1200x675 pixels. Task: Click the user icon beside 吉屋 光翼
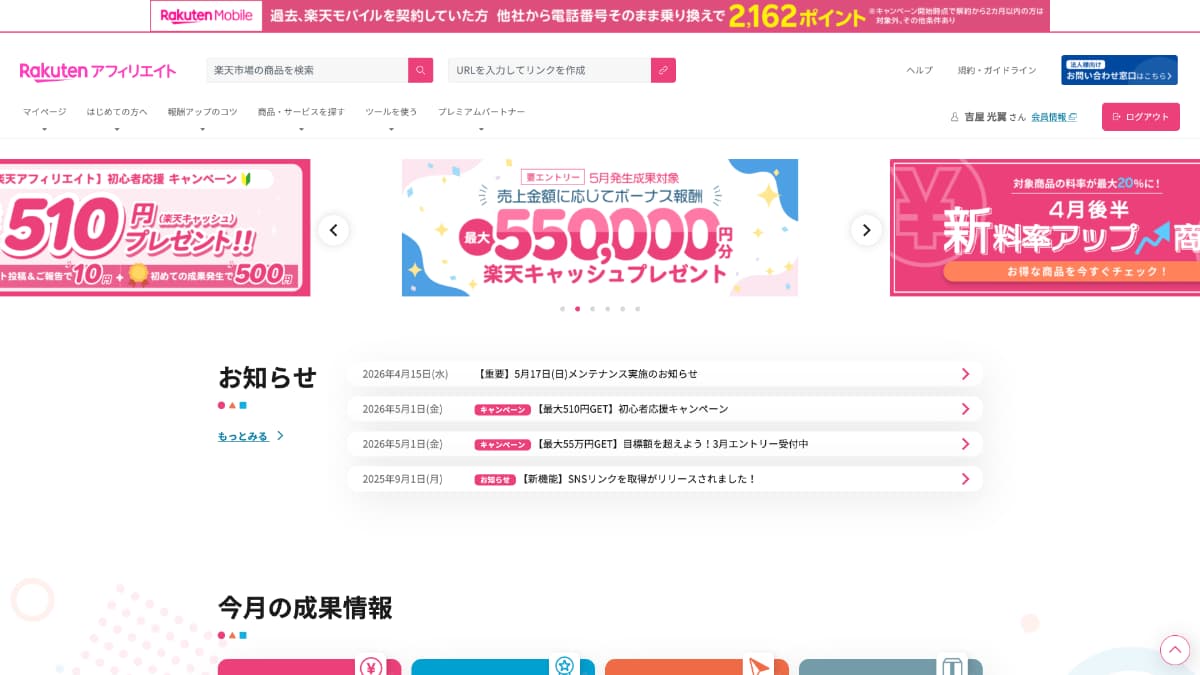(954, 117)
